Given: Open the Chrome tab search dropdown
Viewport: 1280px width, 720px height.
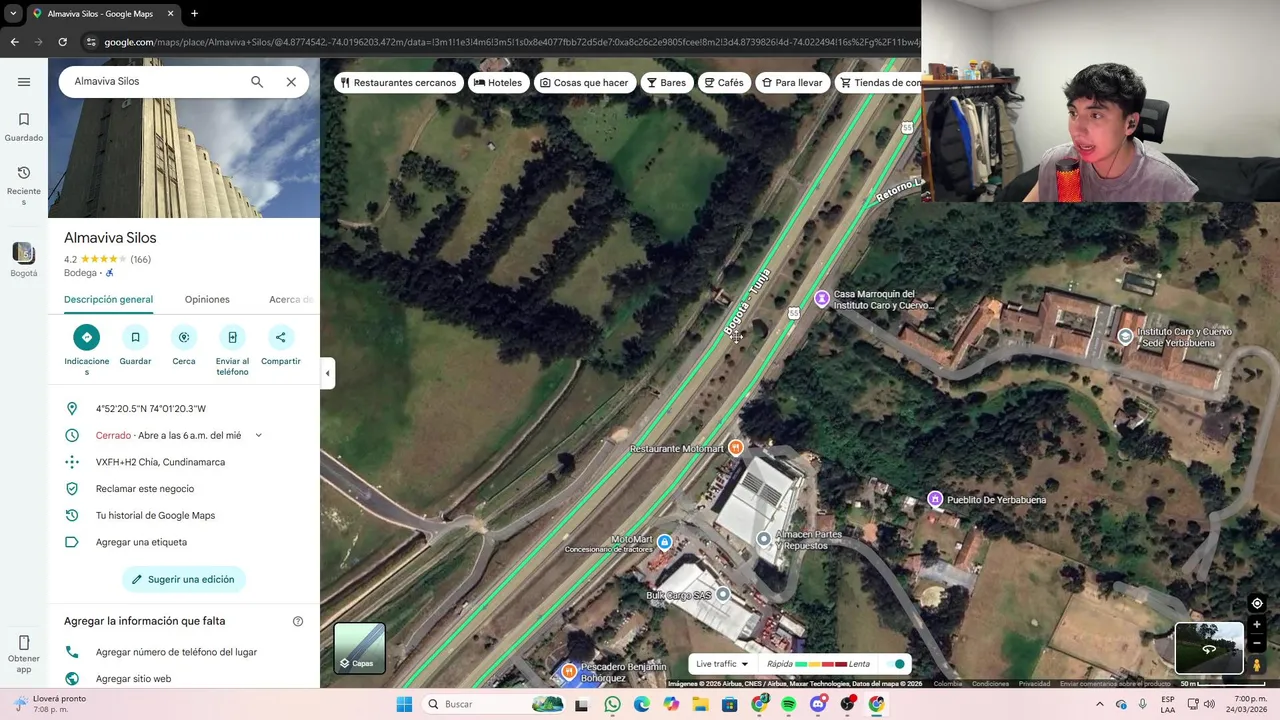Looking at the screenshot, I should pos(13,13).
